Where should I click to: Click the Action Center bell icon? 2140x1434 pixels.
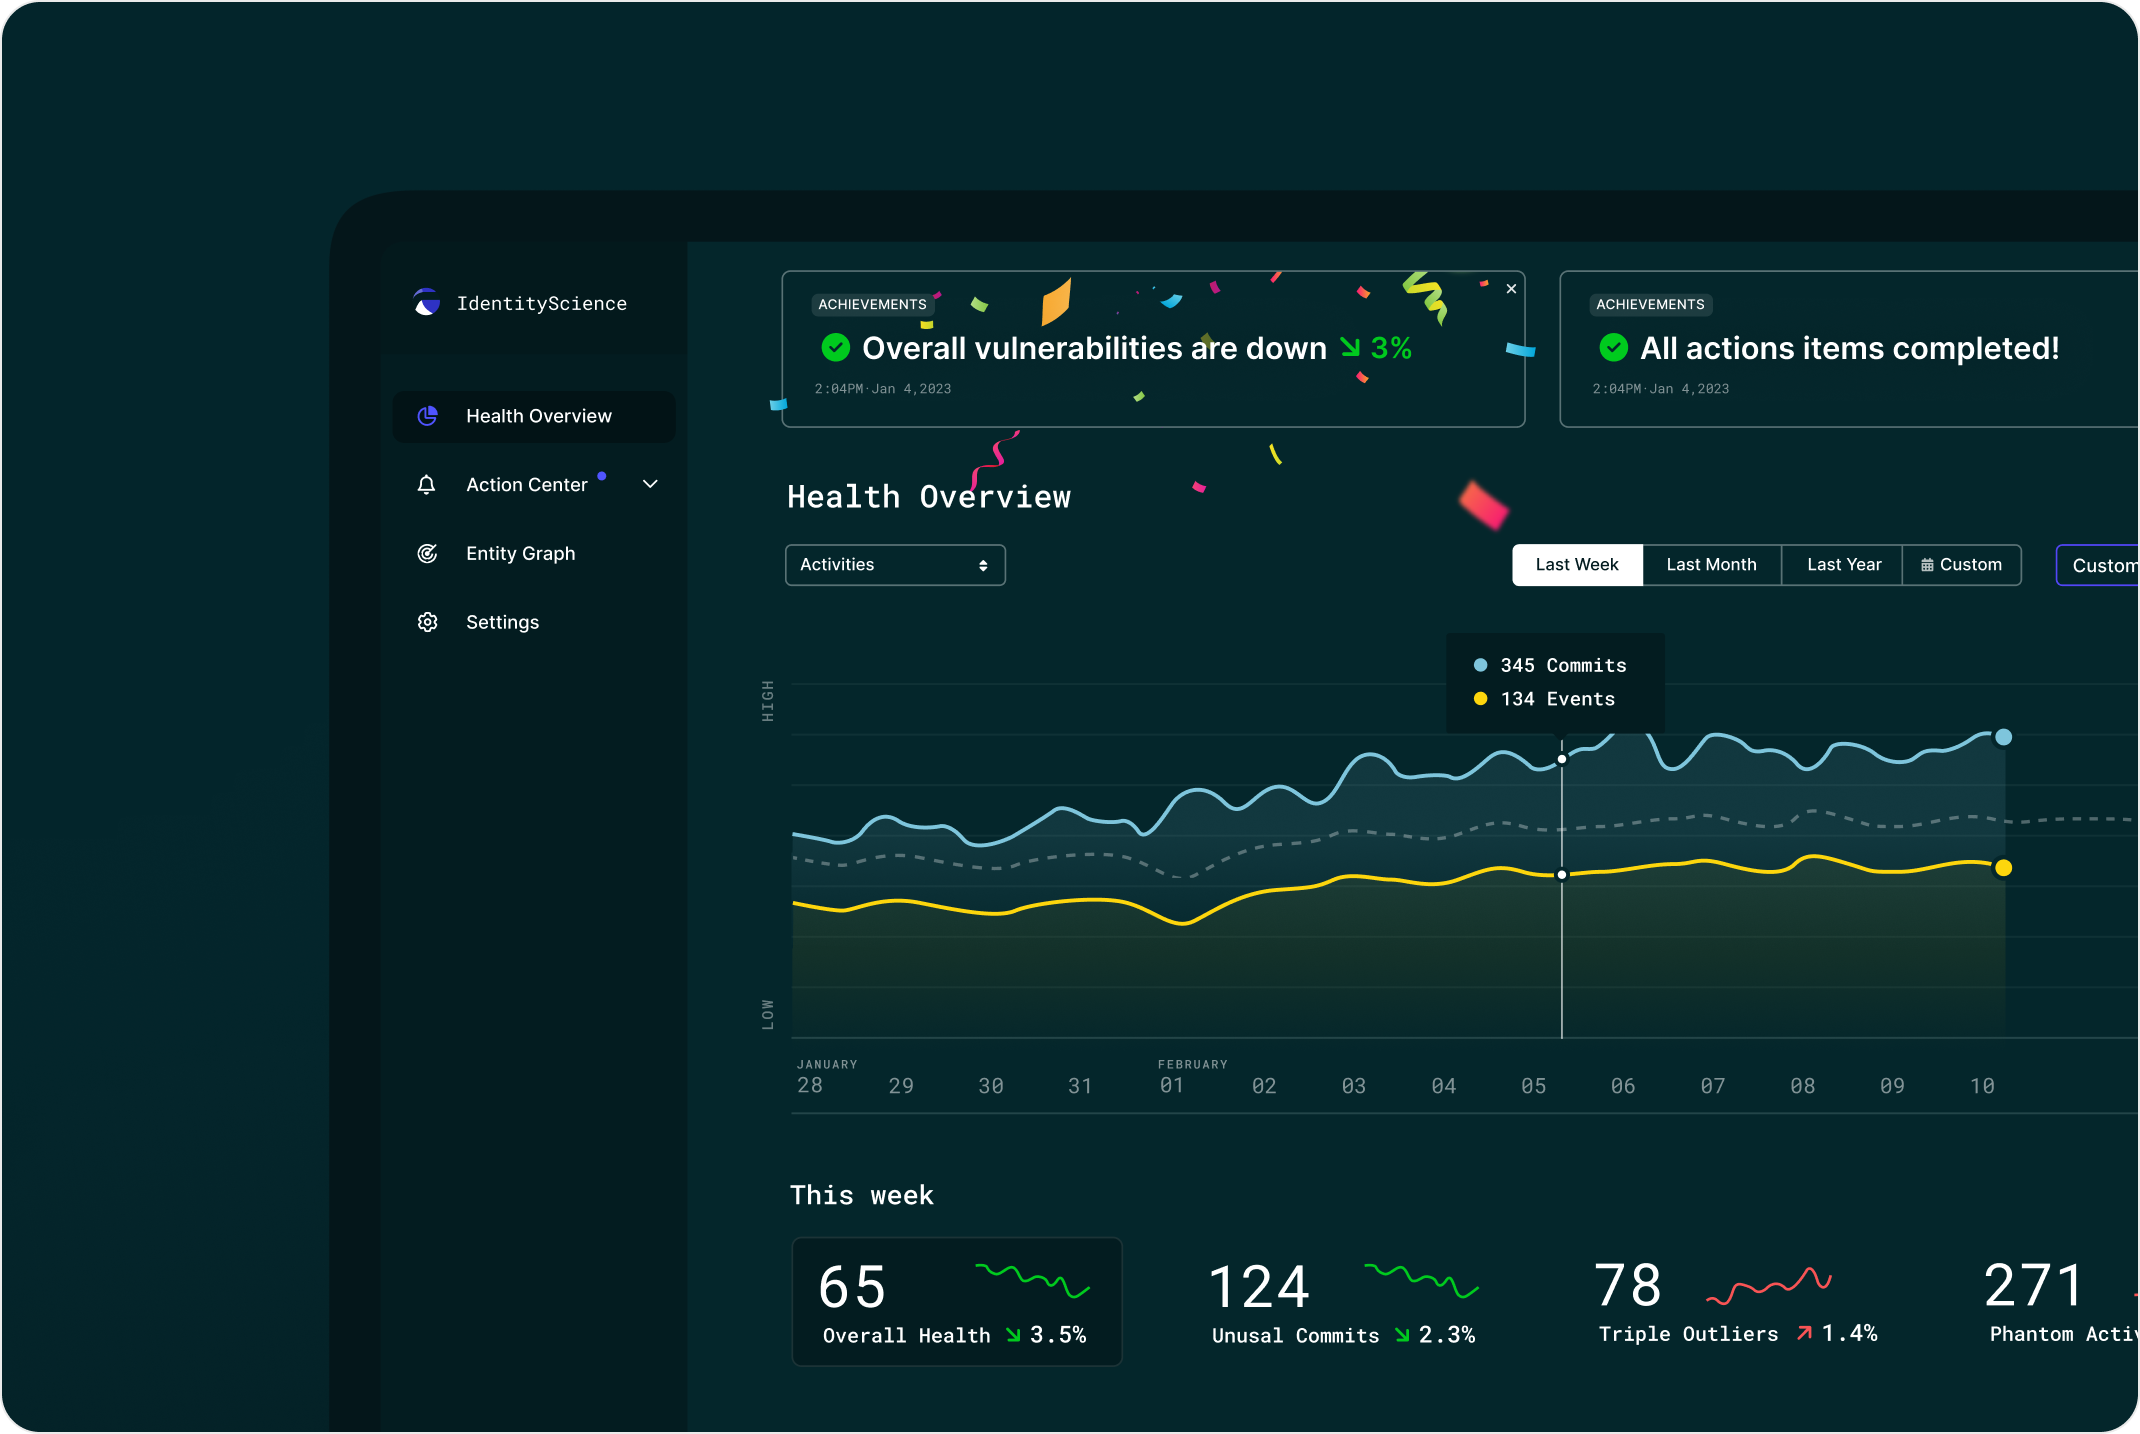(x=427, y=485)
